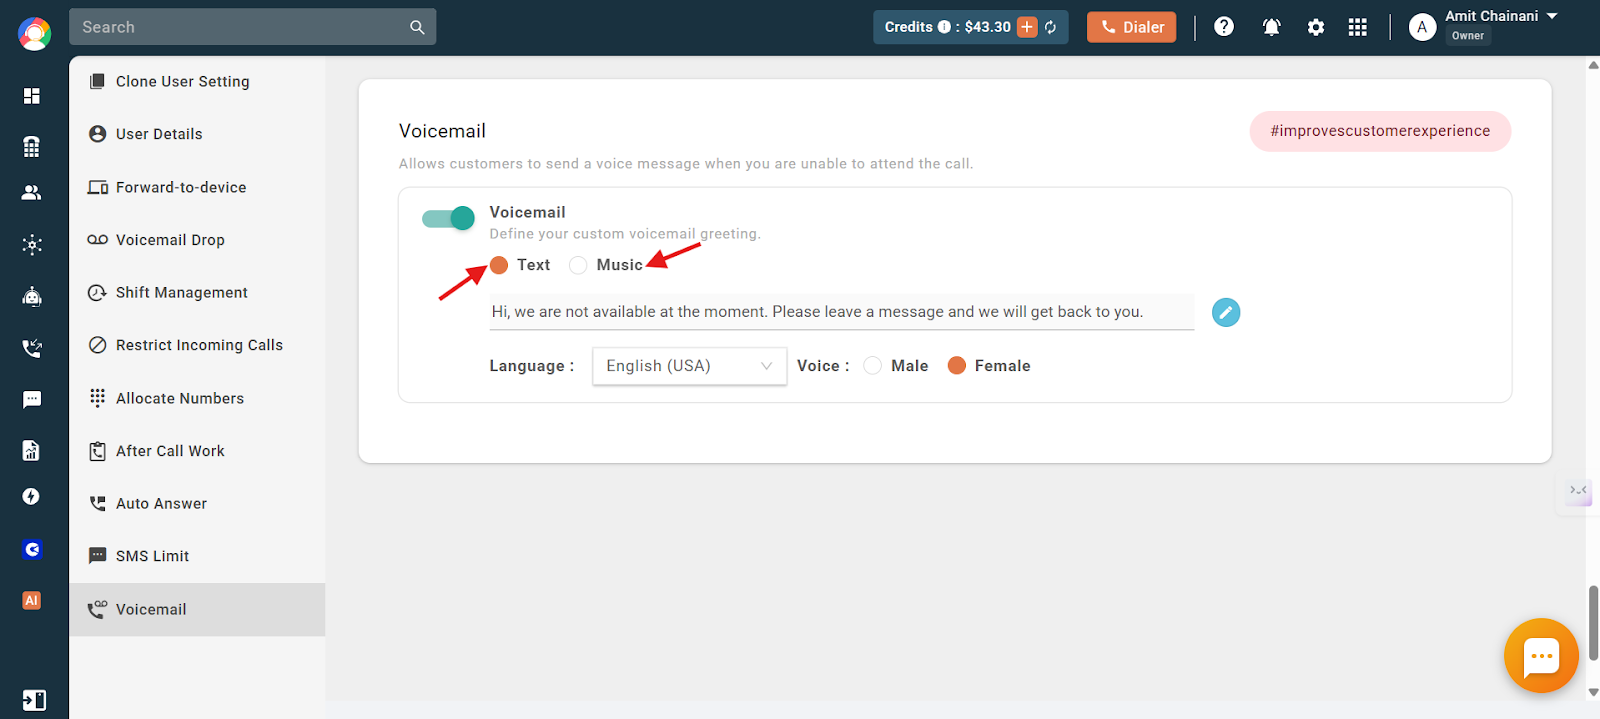The width and height of the screenshot is (1600, 719).
Task: Add credits with the orange plus icon
Action: point(1027,27)
